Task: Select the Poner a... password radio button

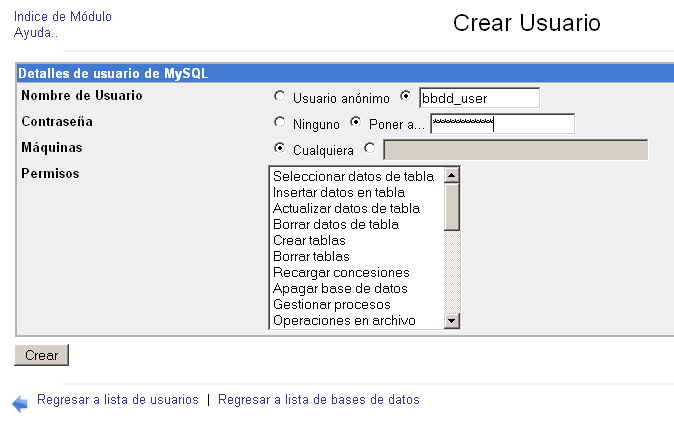Action: pos(355,123)
